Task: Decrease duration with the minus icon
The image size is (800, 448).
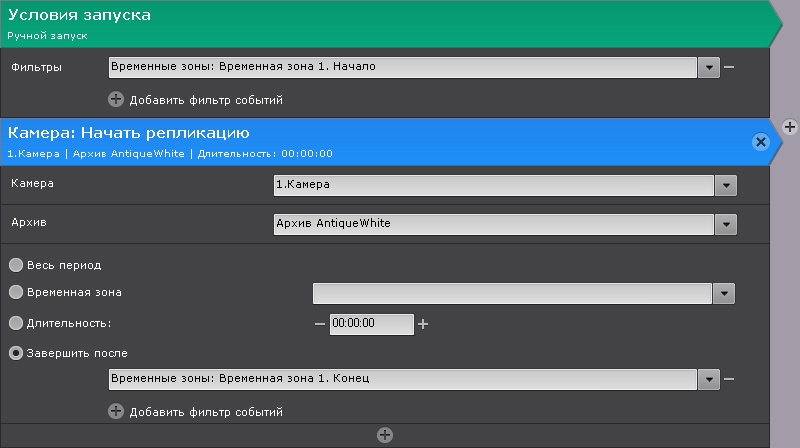Action: (320, 324)
